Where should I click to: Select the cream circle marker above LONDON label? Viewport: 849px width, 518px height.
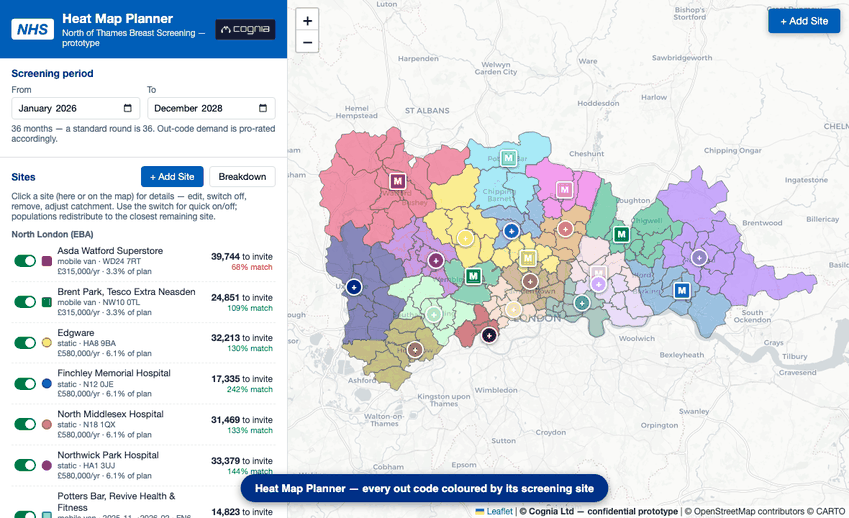[x=513, y=310]
